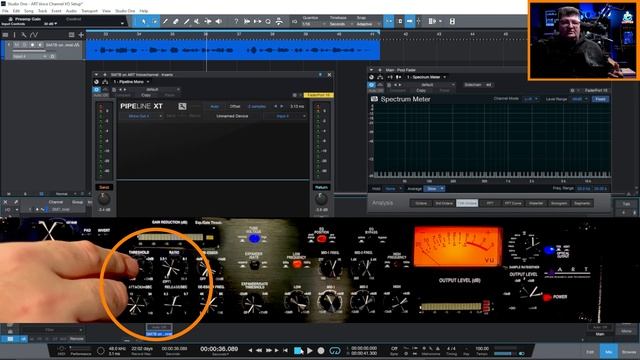Open the File menu
The image size is (640, 360).
[x=5, y=11]
